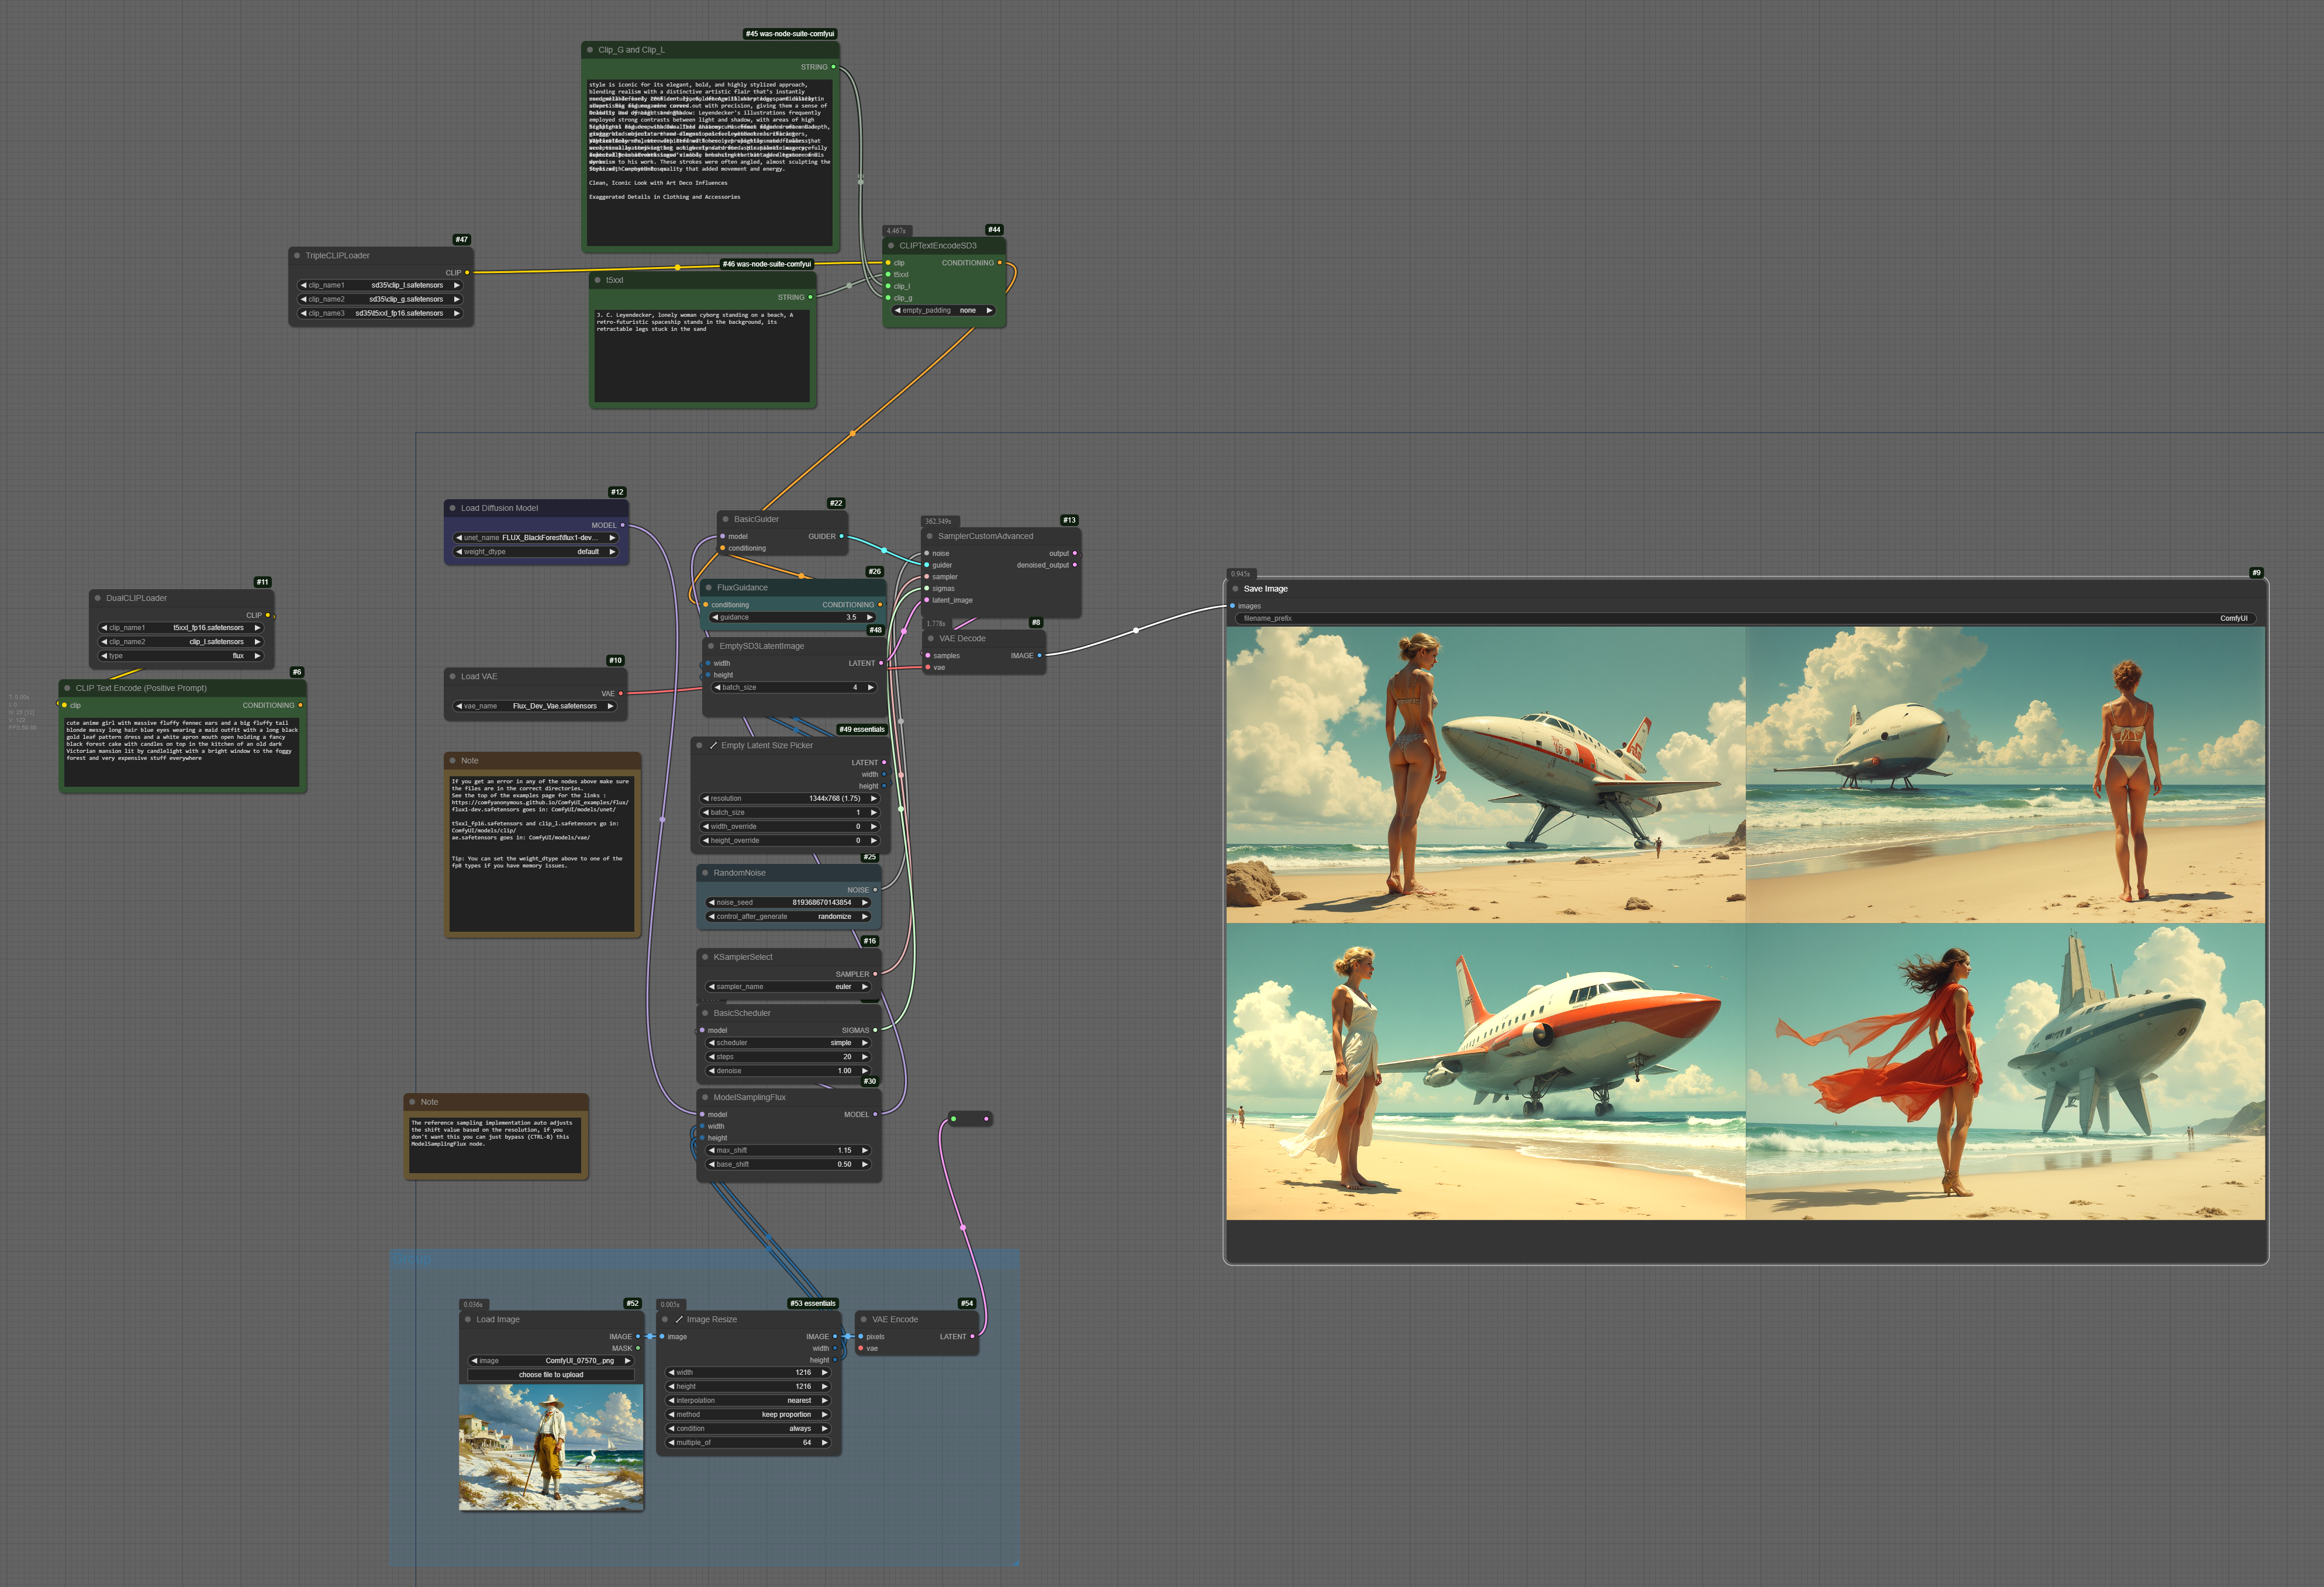Collapse the BasicScheduler node via its dot
Screen dimensions: 2324x1587
[x=706, y=1013]
